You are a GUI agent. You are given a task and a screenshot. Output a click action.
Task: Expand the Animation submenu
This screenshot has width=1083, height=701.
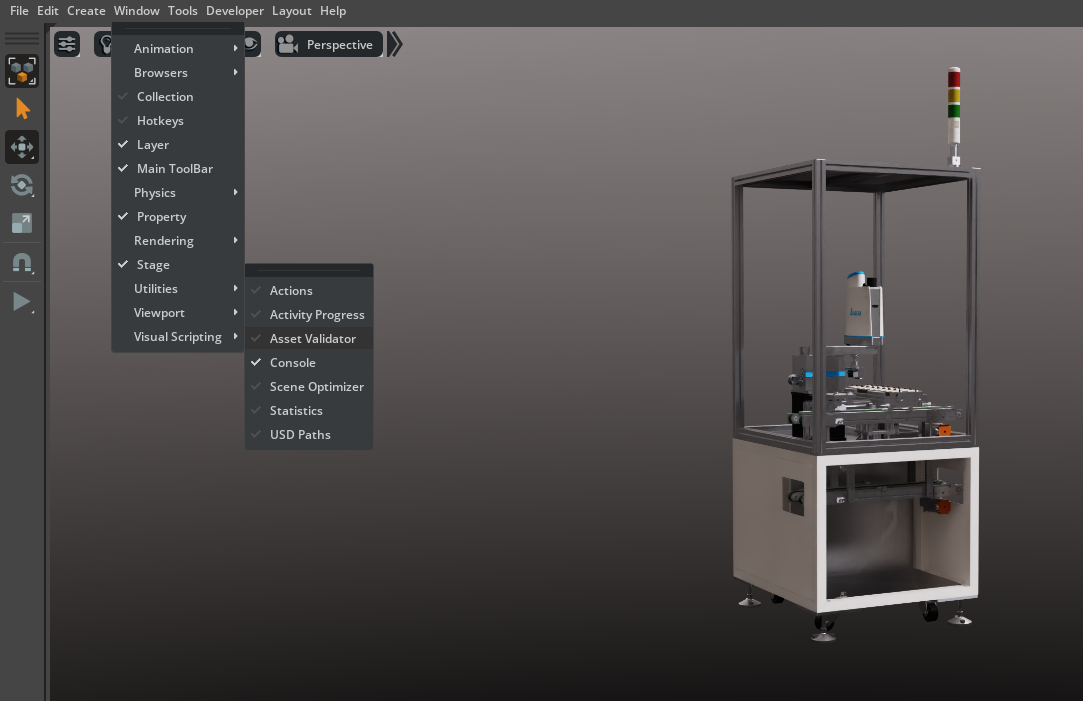coord(164,49)
